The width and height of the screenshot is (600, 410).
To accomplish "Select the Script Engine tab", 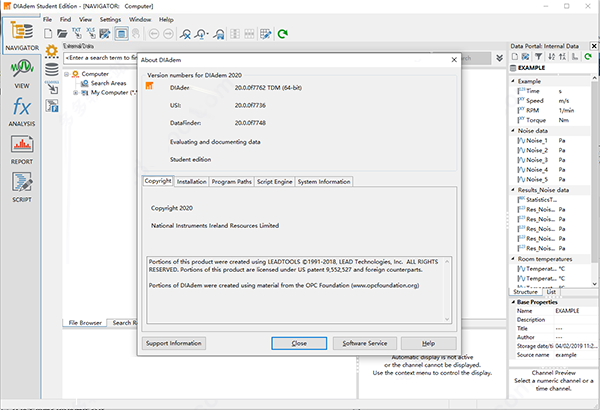I will click(274, 182).
